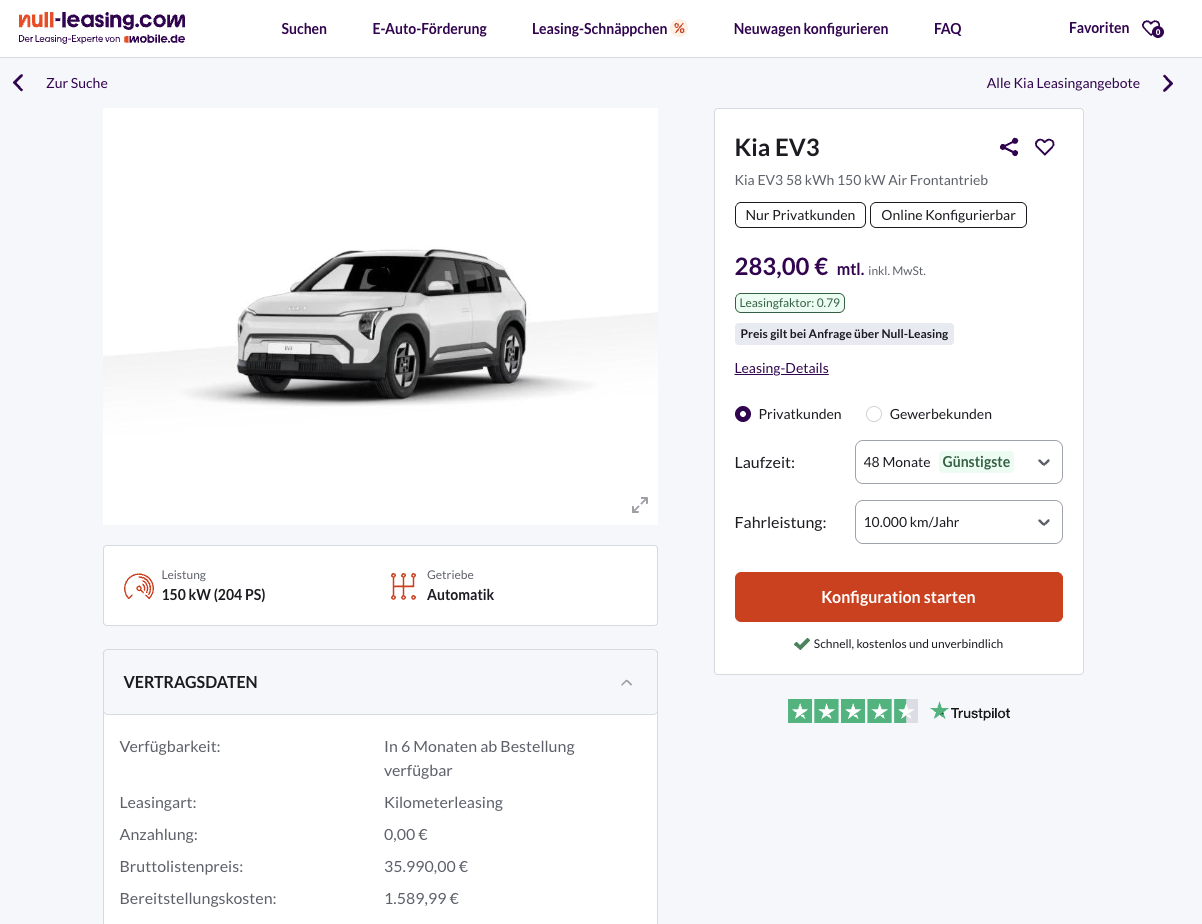
Task: Click the Online Konfigurierbar tag
Action: click(948, 215)
